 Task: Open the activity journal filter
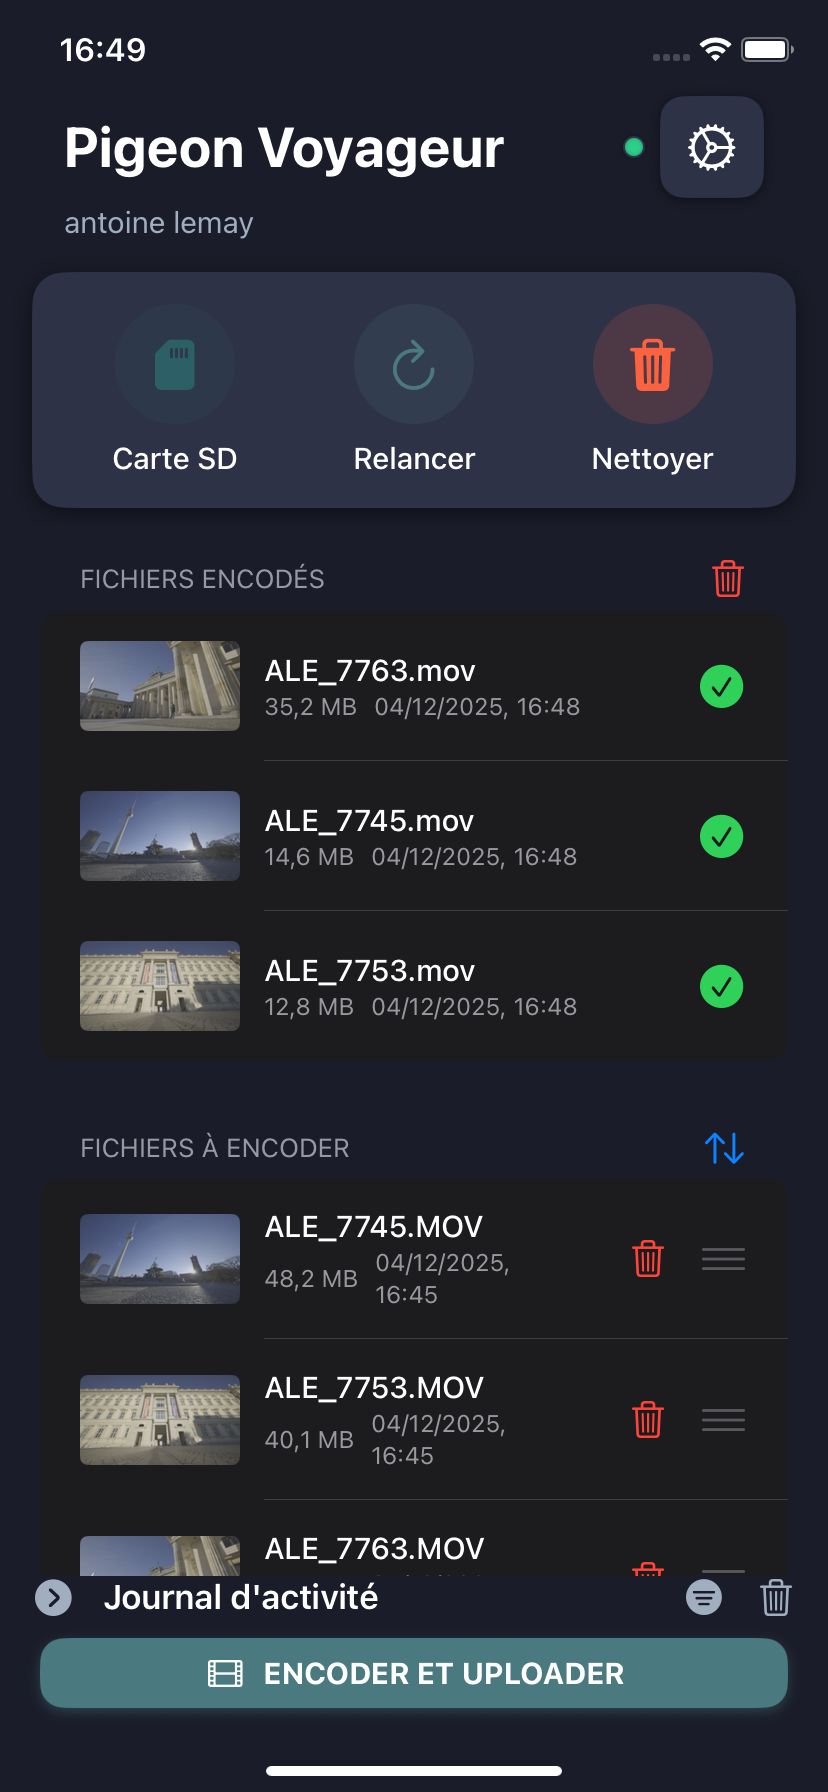[x=704, y=1598]
